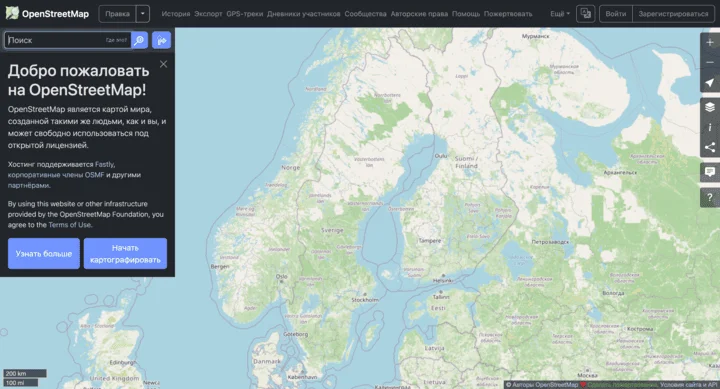Zoom in with the plus icon
The height and width of the screenshot is (389, 720).
coord(710,42)
